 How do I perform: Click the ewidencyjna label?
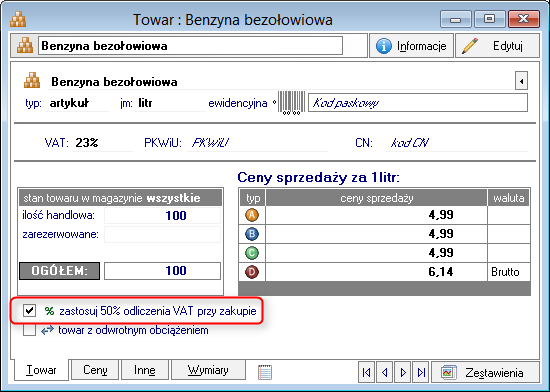point(238,103)
